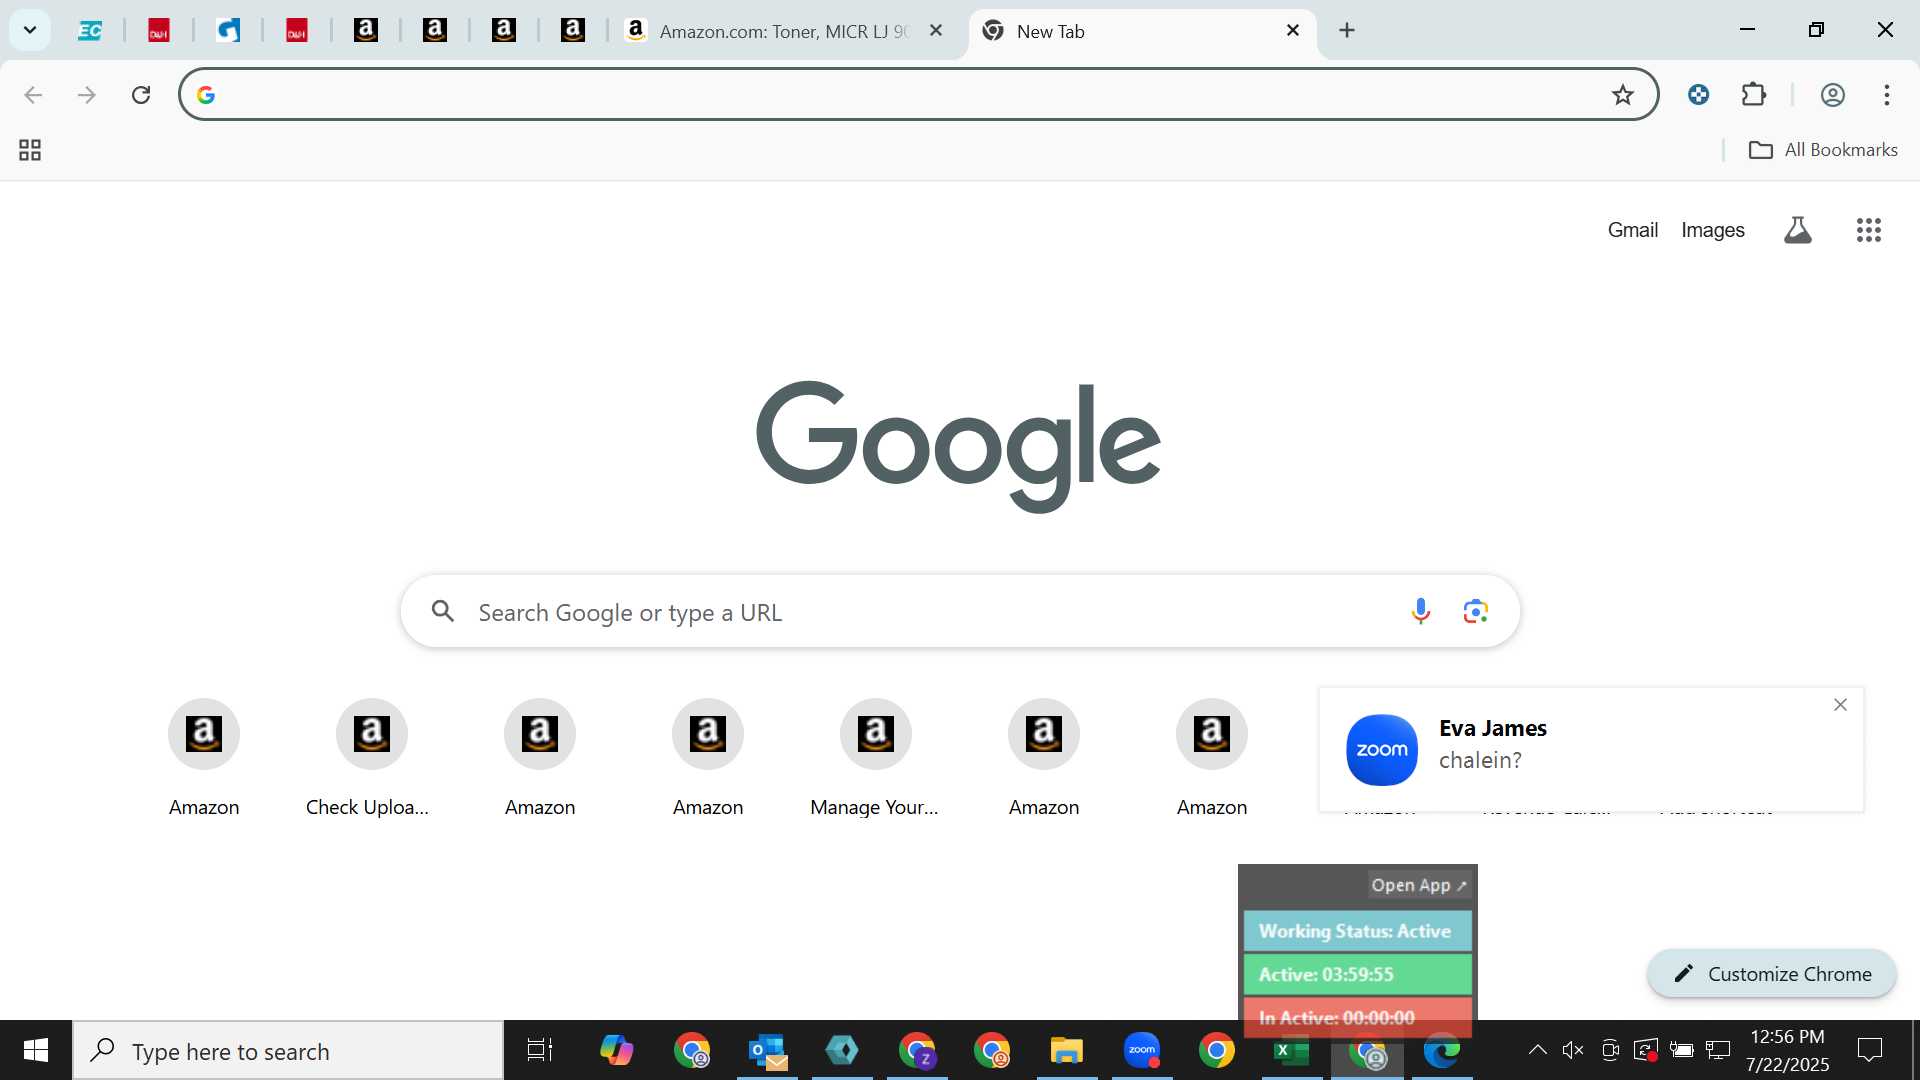Switch to the blue G-logo tab

point(228,31)
